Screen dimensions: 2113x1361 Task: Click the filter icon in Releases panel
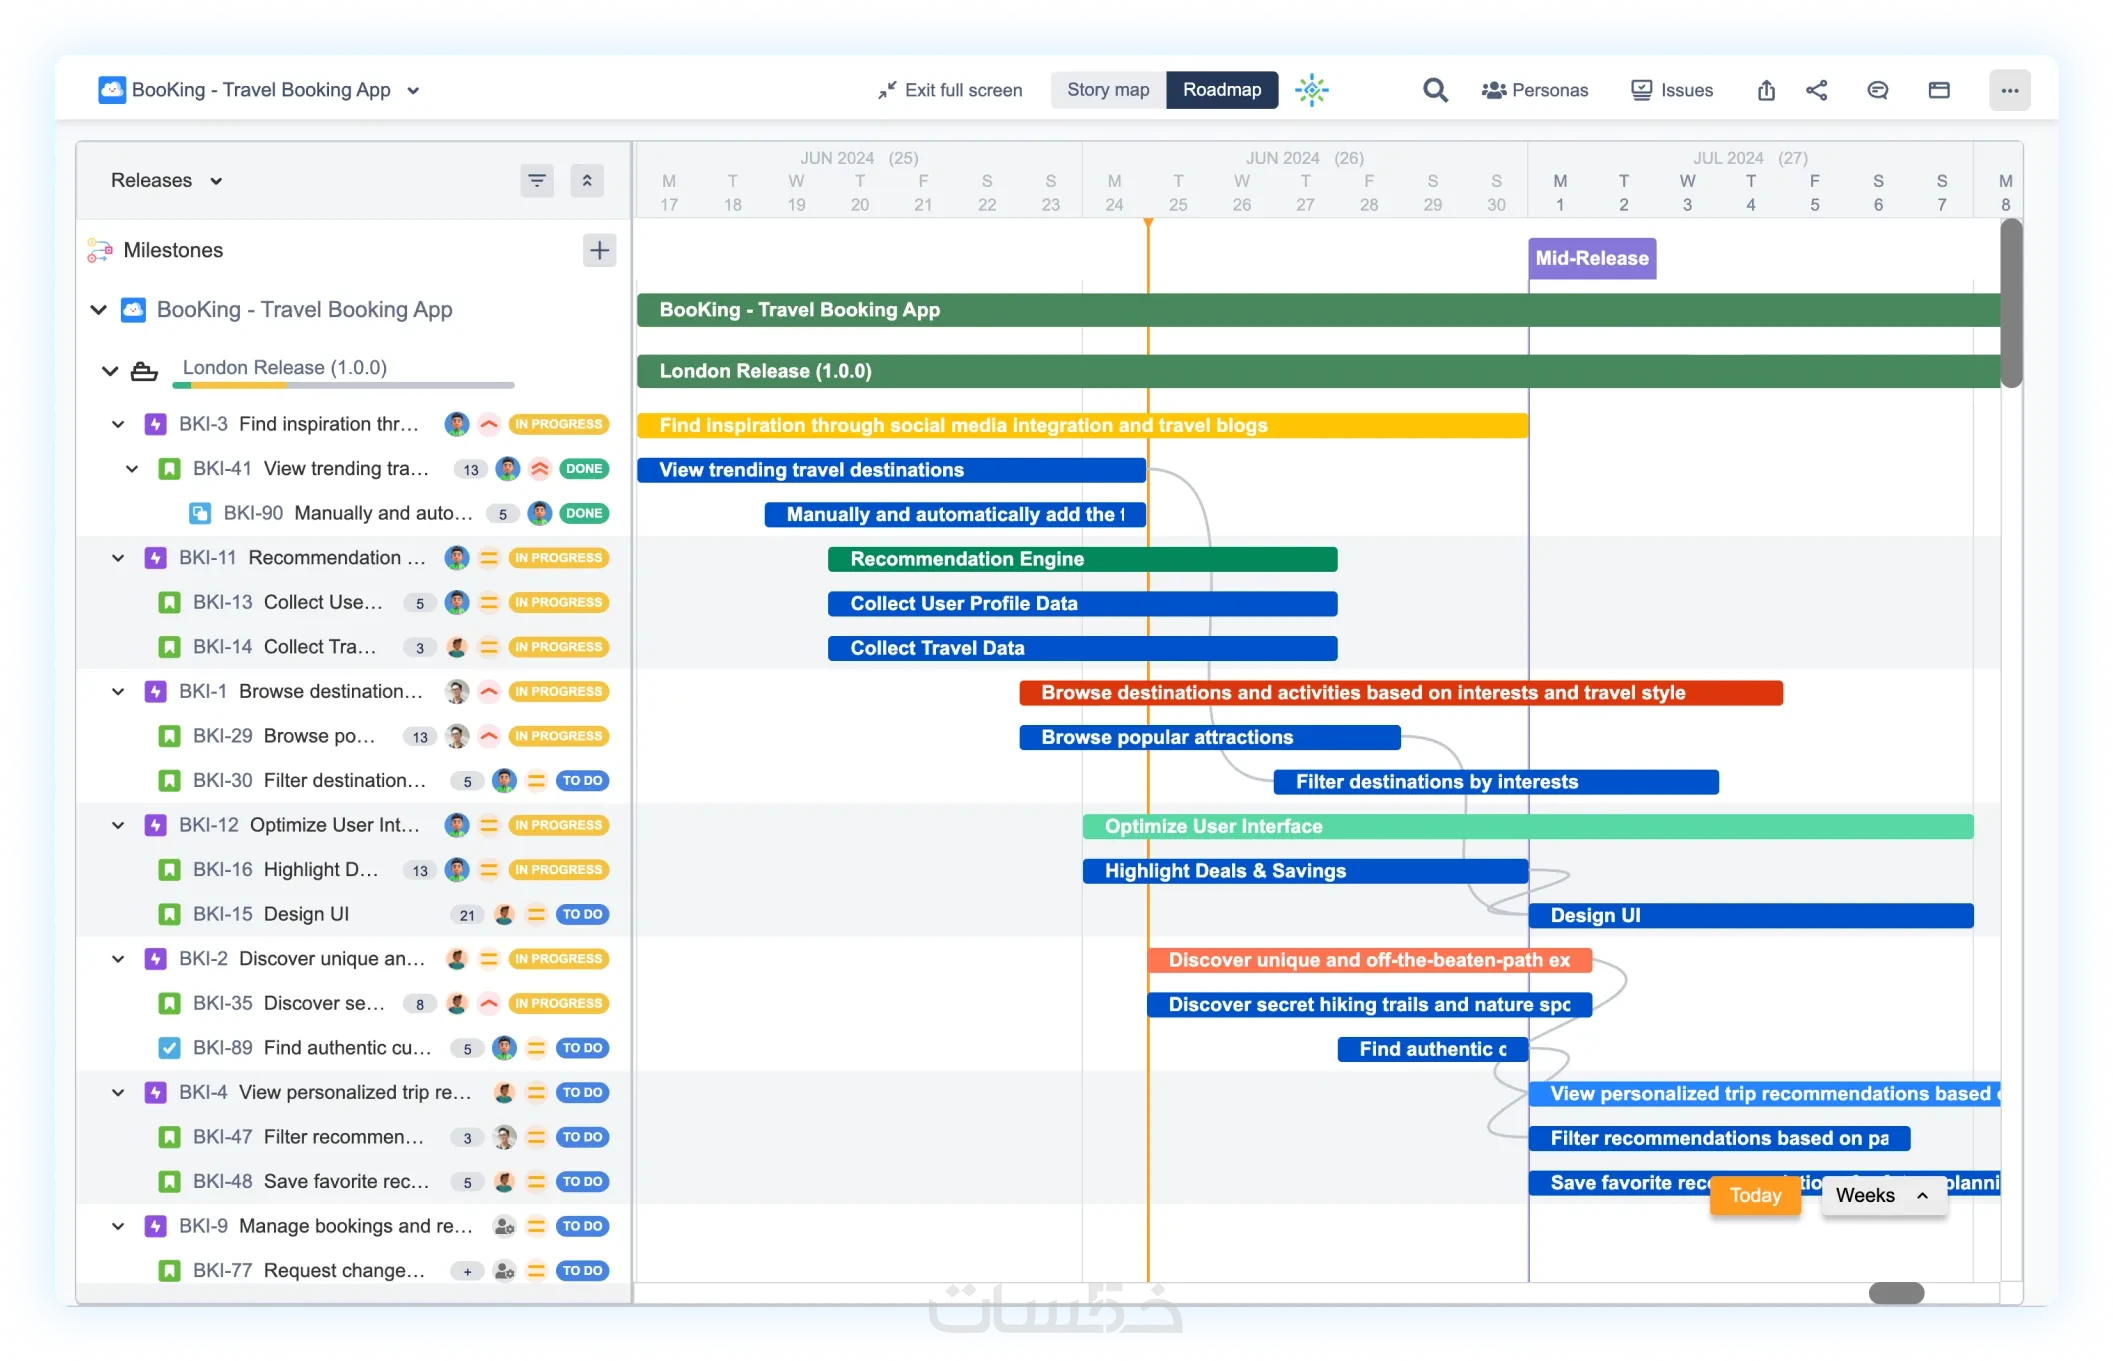(x=537, y=181)
